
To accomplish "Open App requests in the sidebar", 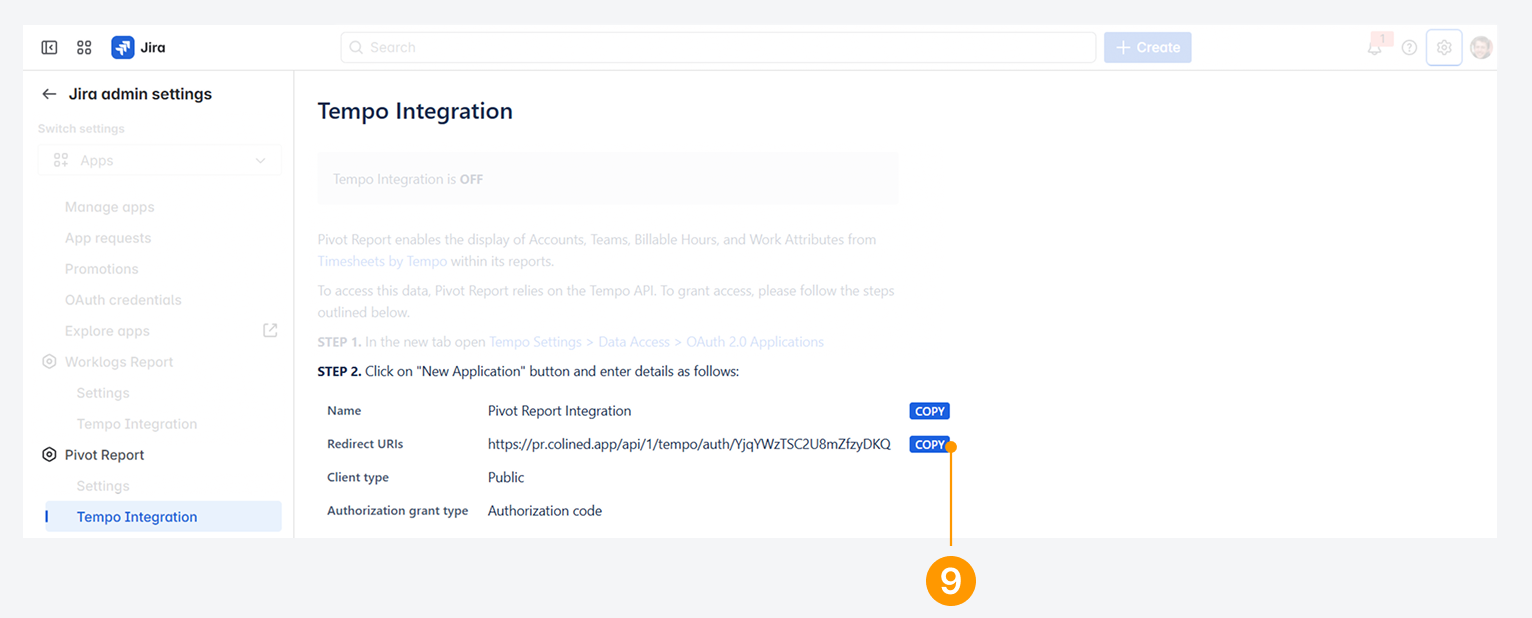I will (x=108, y=238).
